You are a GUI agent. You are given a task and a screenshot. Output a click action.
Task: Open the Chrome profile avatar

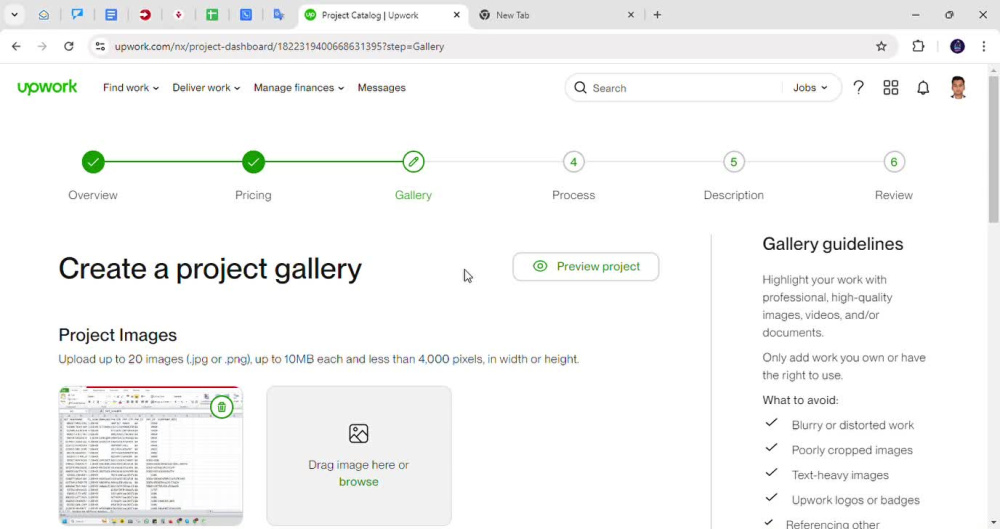pyautogui.click(x=957, y=46)
